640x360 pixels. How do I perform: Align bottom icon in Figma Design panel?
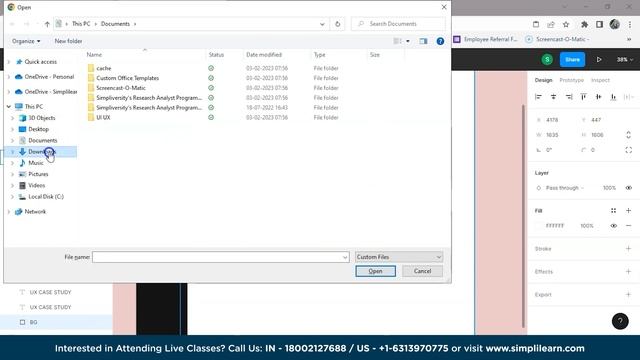coord(613,97)
